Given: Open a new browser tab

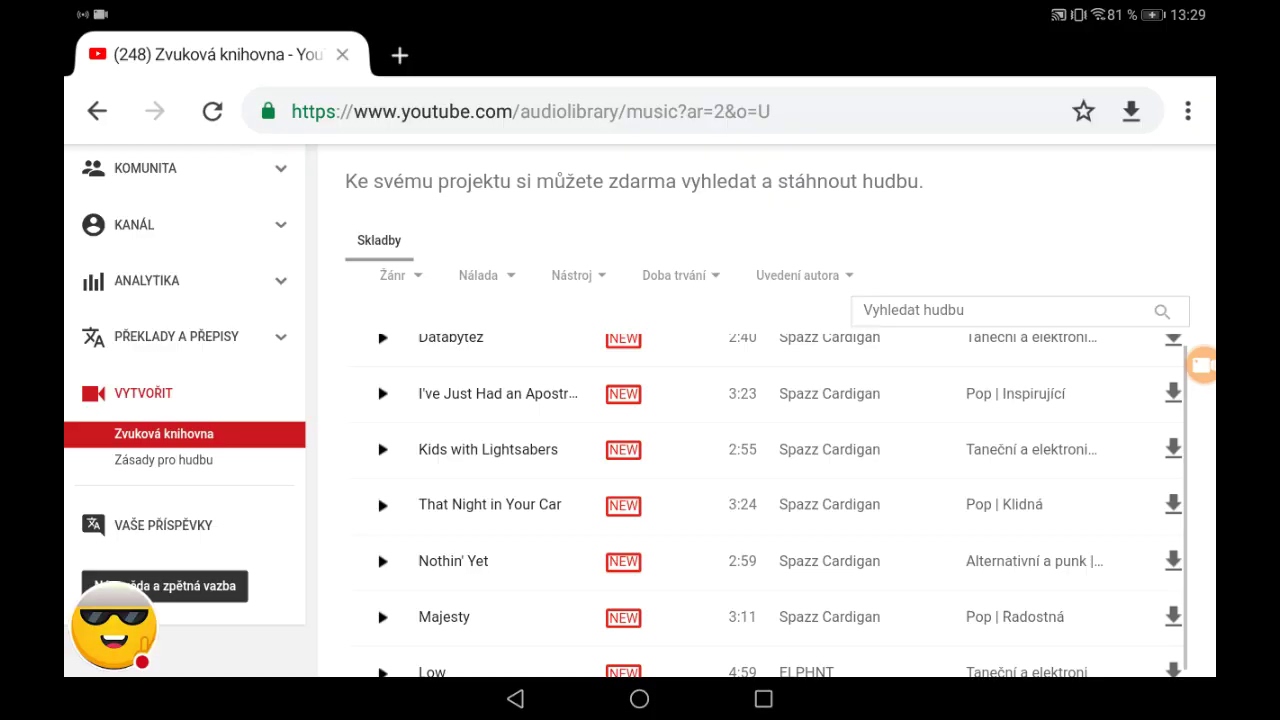Looking at the screenshot, I should pyautogui.click(x=399, y=56).
